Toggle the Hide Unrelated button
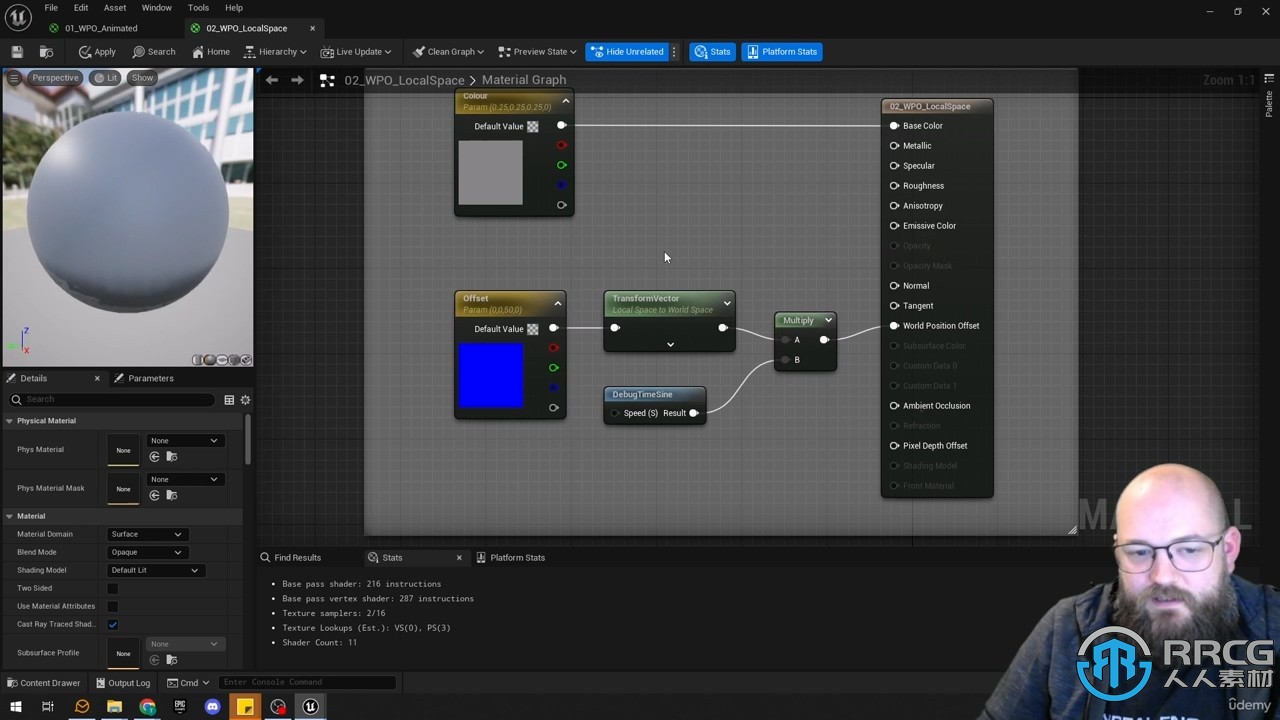Viewport: 1280px width, 720px height. point(627,52)
